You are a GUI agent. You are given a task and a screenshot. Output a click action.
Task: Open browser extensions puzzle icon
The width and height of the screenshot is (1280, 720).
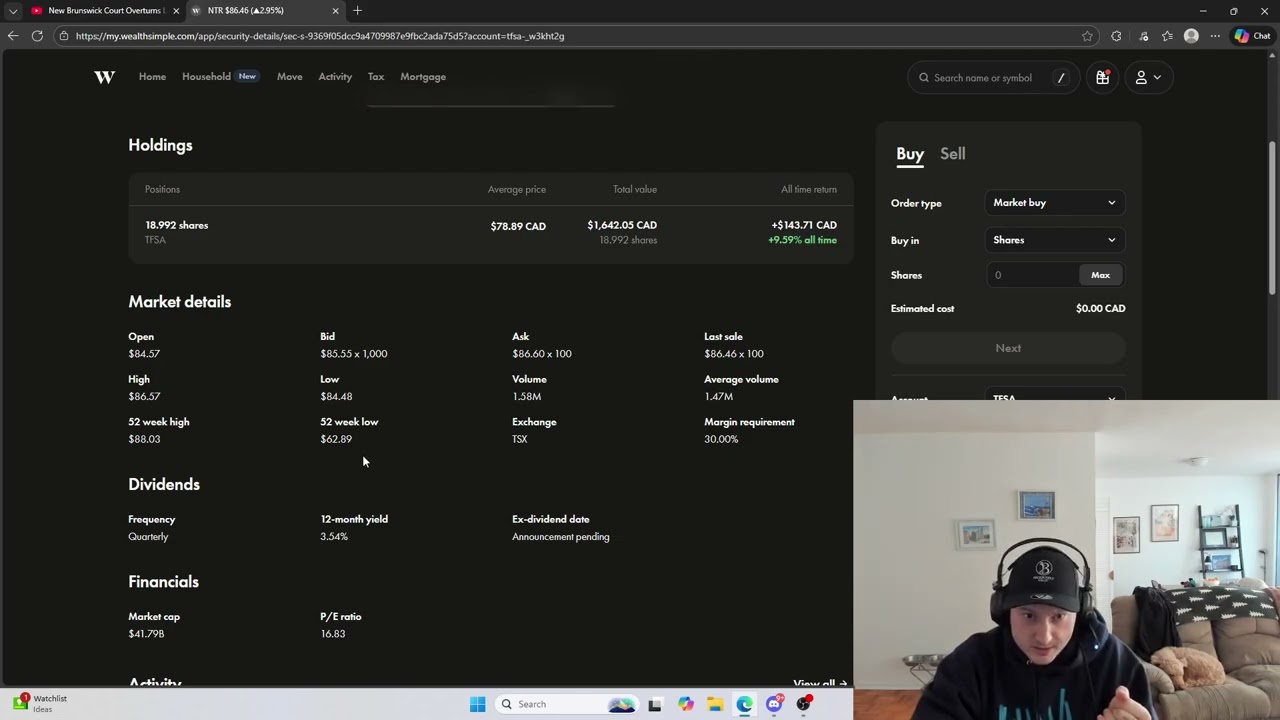point(1116,36)
